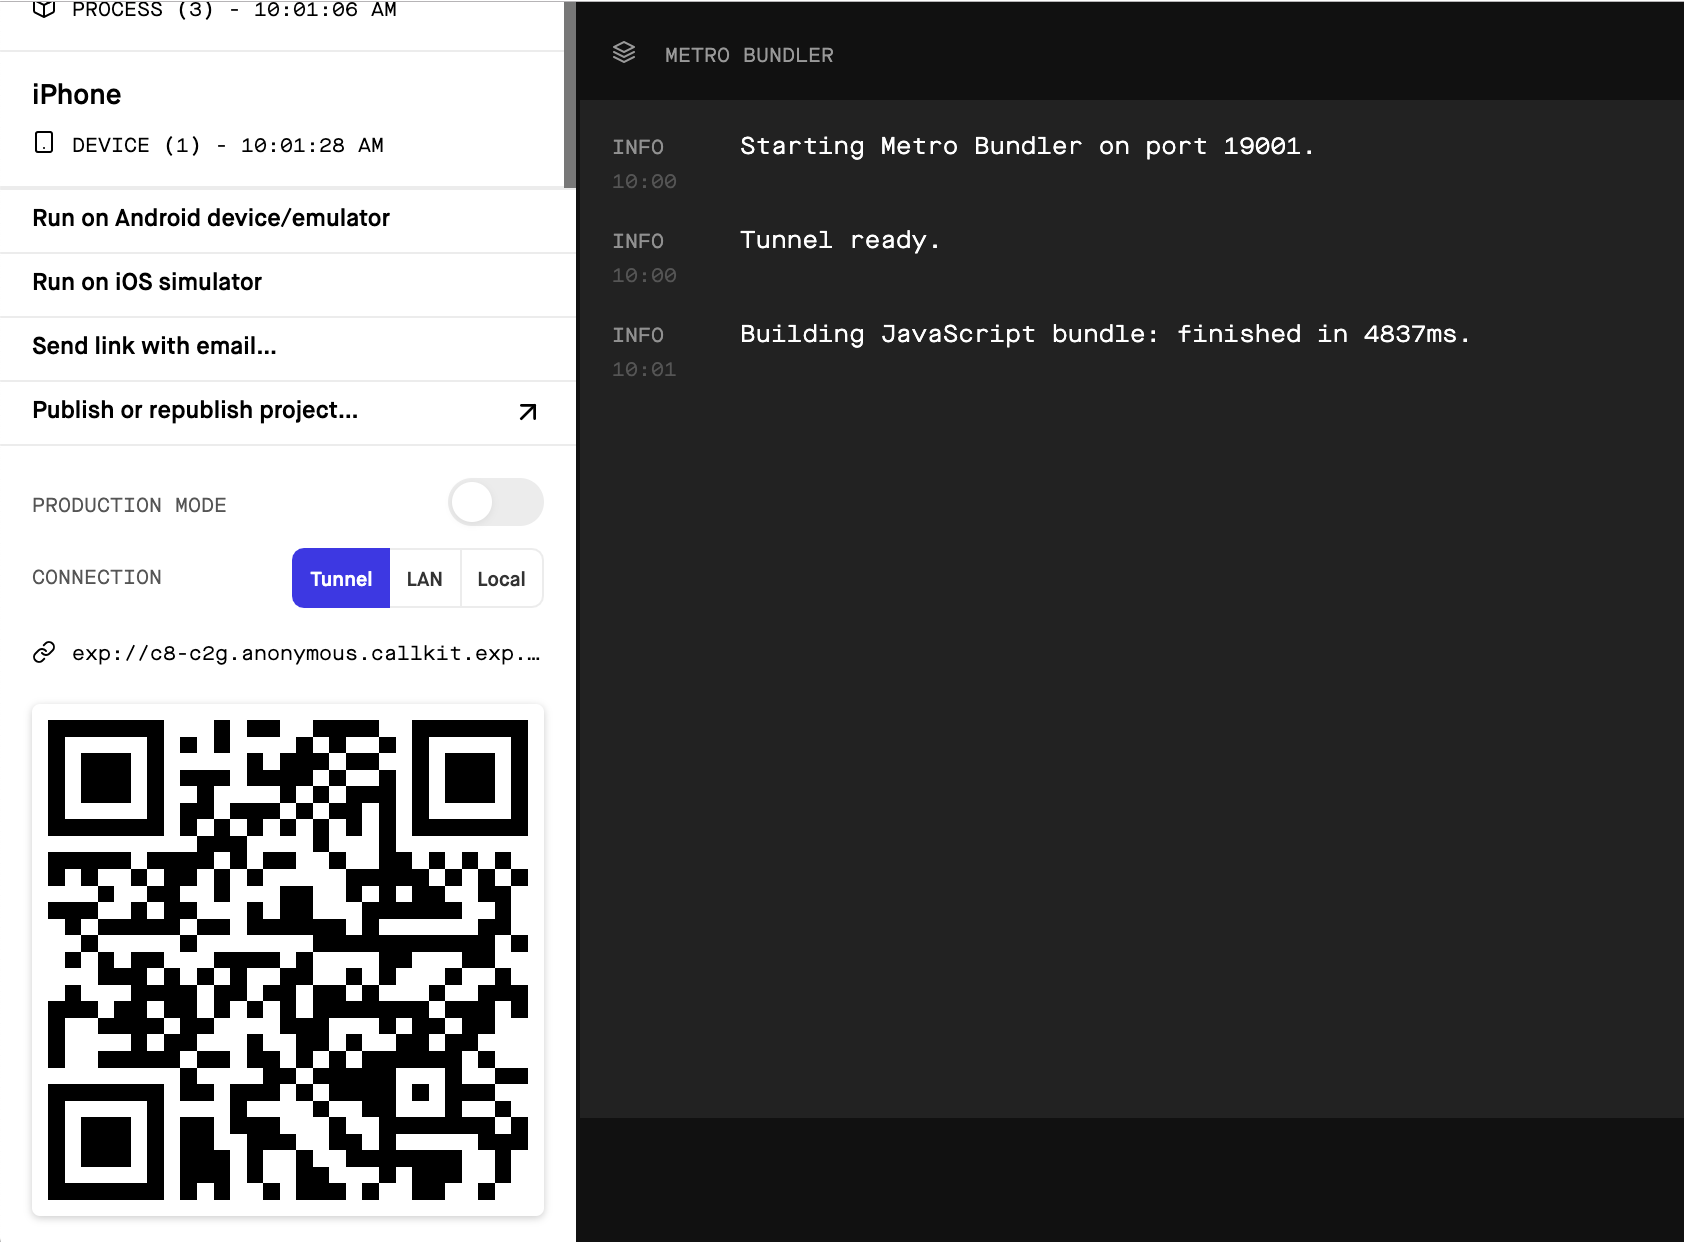
Task: Click the arrow icon beside Publish project
Action: 528,412
